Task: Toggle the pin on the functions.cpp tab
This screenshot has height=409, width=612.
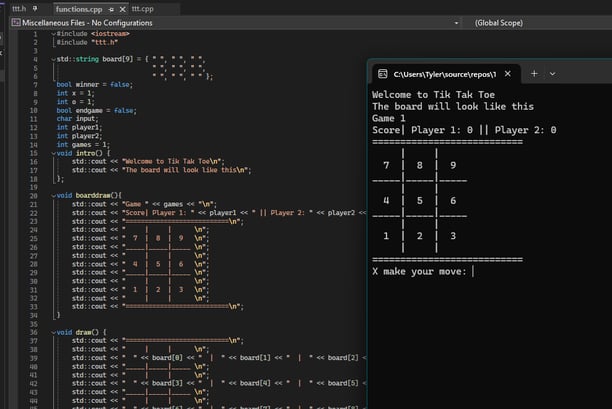Action: 112,9
